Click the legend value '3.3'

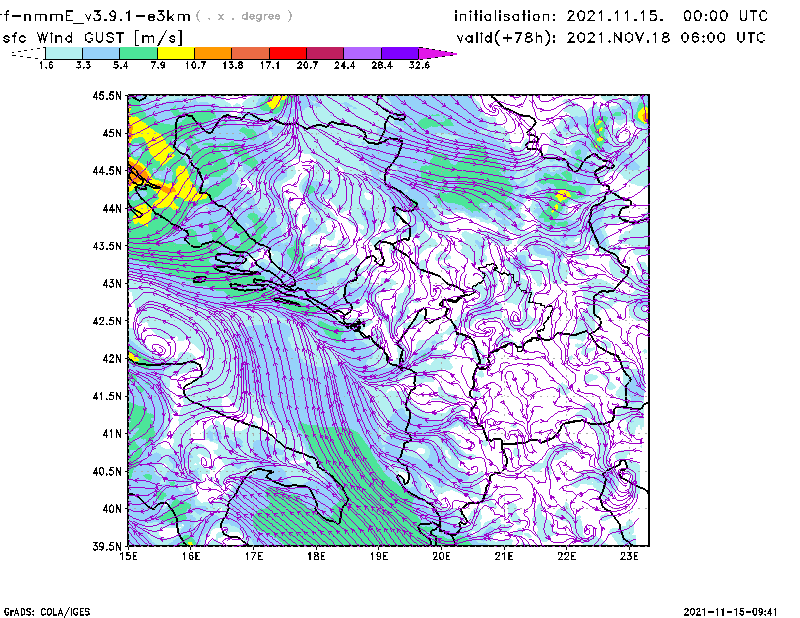coord(83,65)
